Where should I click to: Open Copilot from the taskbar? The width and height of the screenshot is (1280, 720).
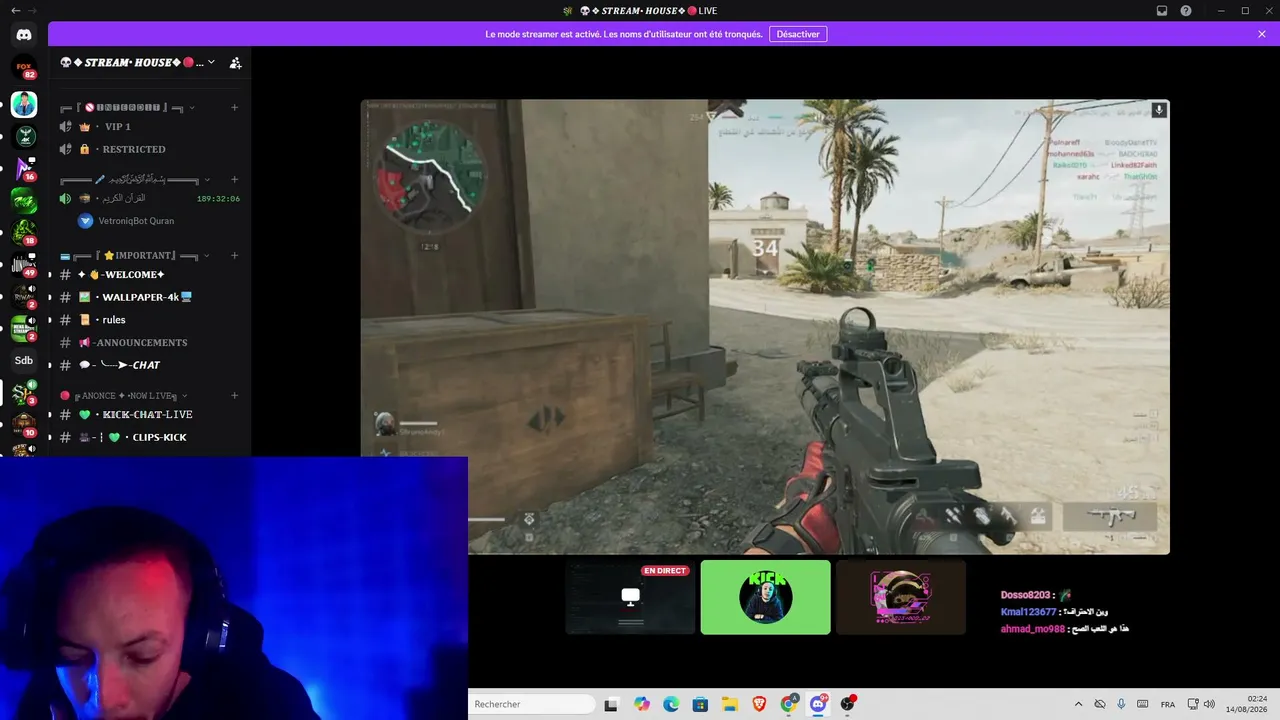point(641,704)
